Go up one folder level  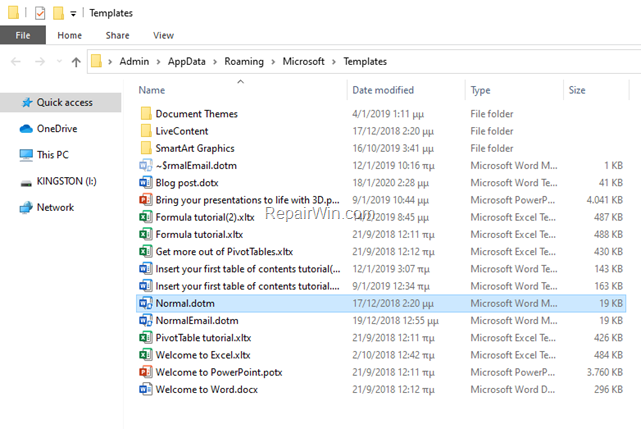pos(76,62)
